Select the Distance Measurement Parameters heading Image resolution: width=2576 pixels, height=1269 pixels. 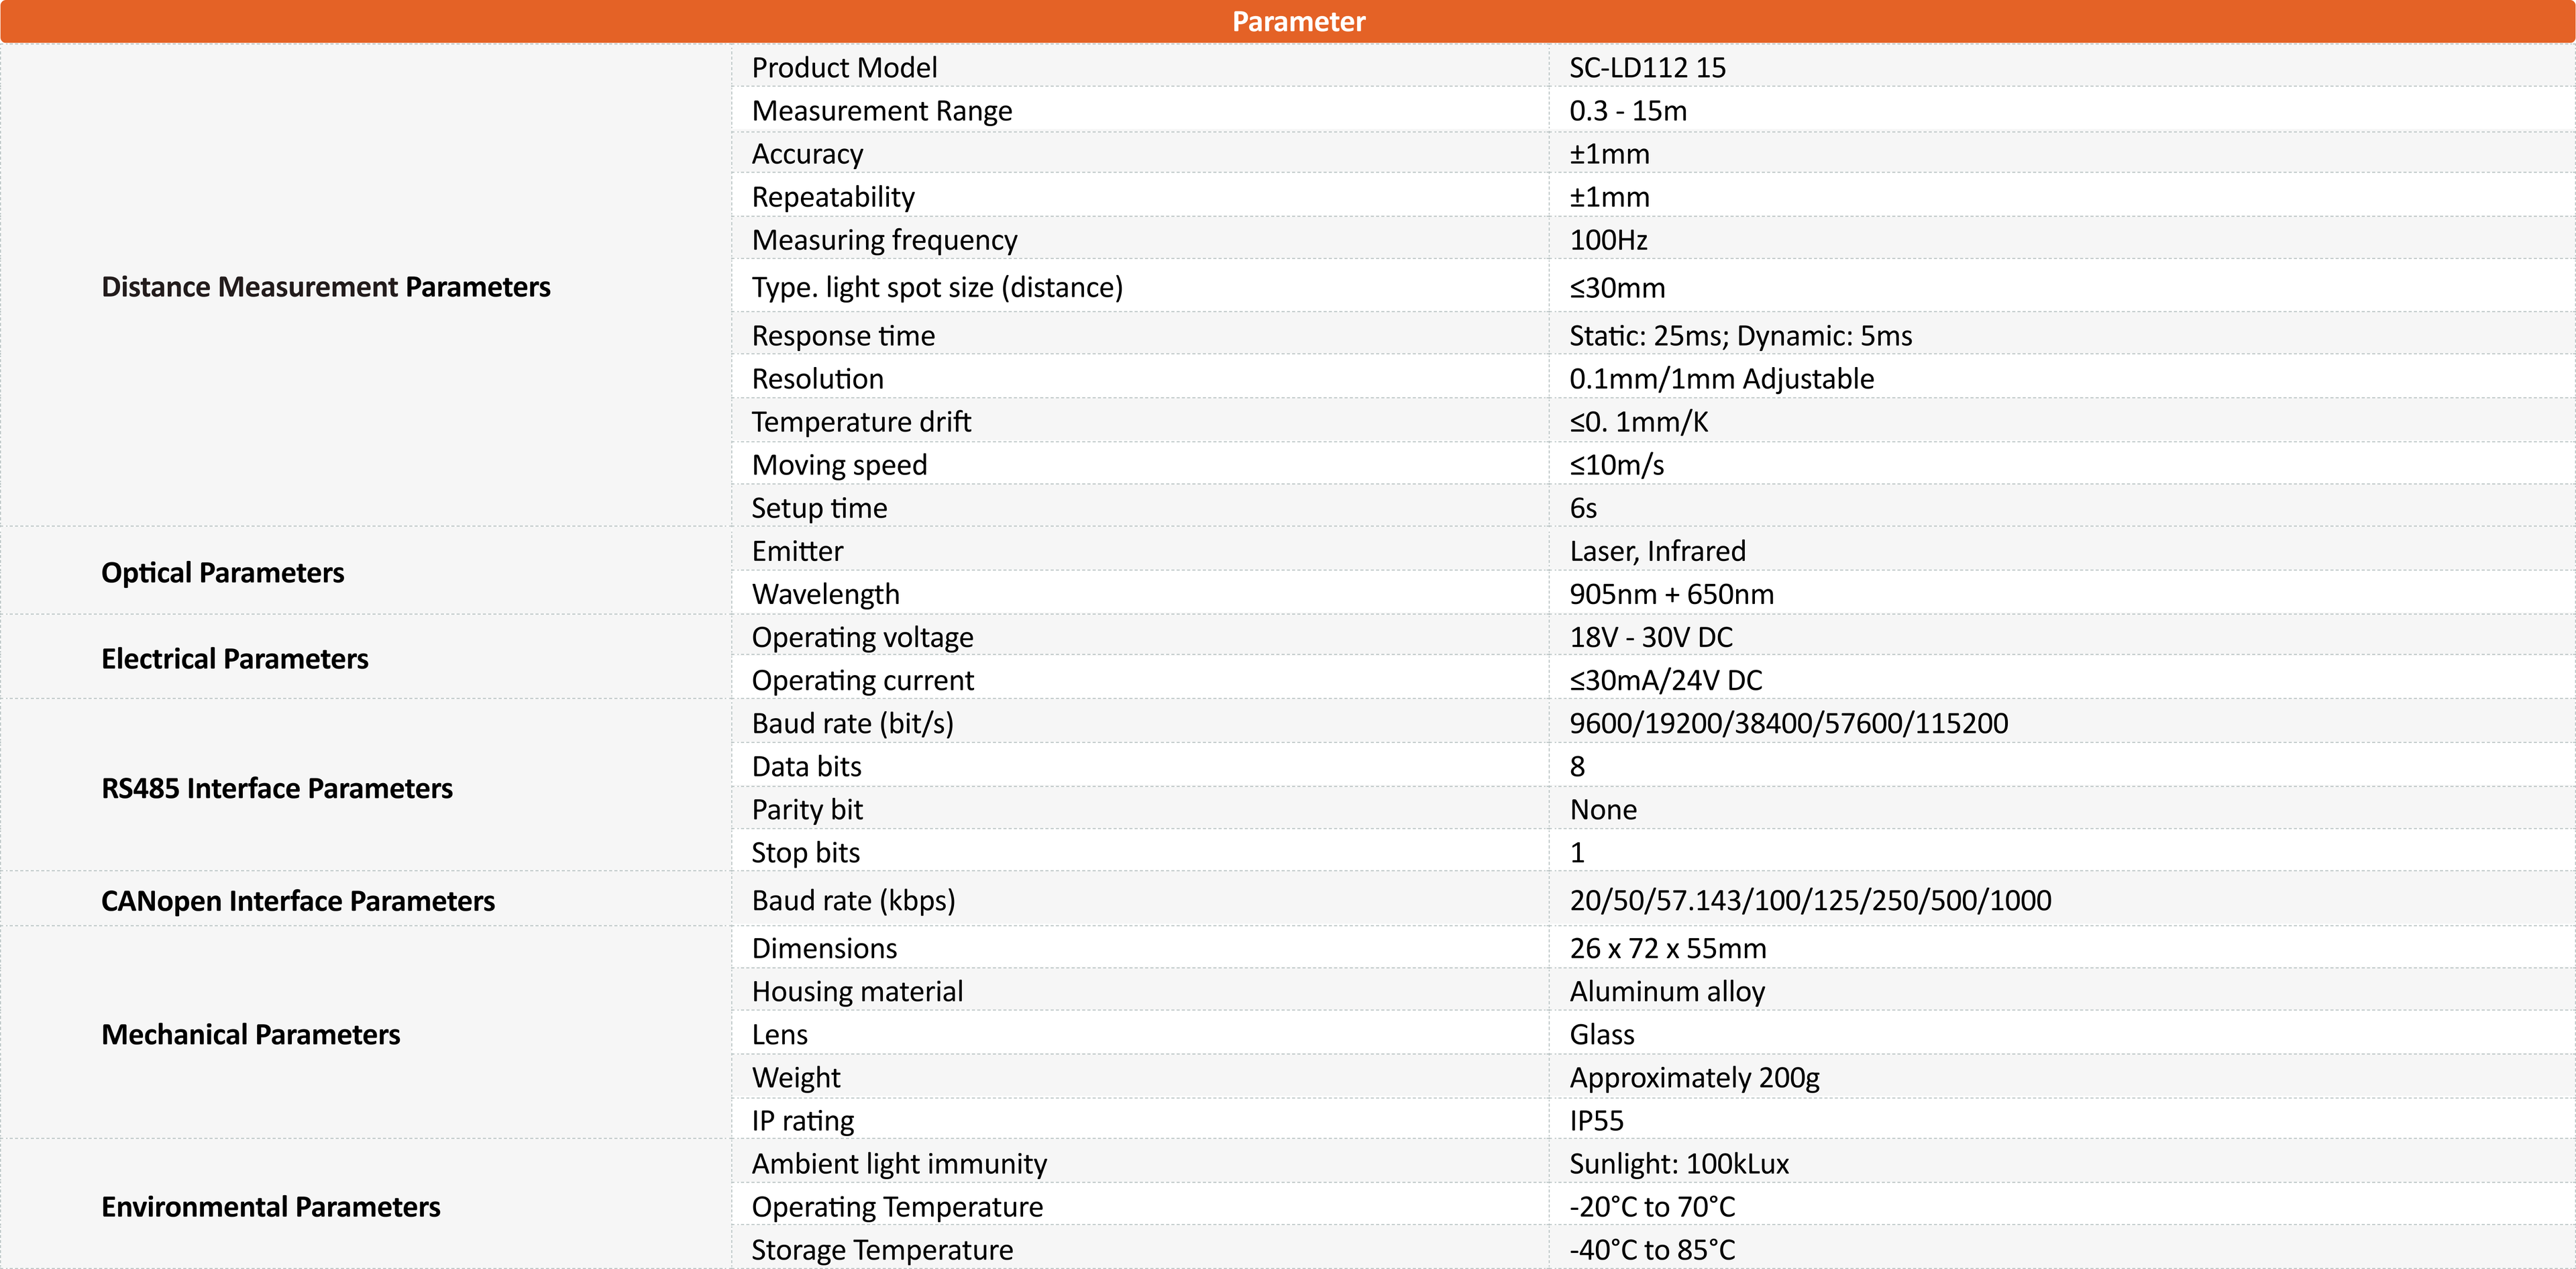pos(326,287)
